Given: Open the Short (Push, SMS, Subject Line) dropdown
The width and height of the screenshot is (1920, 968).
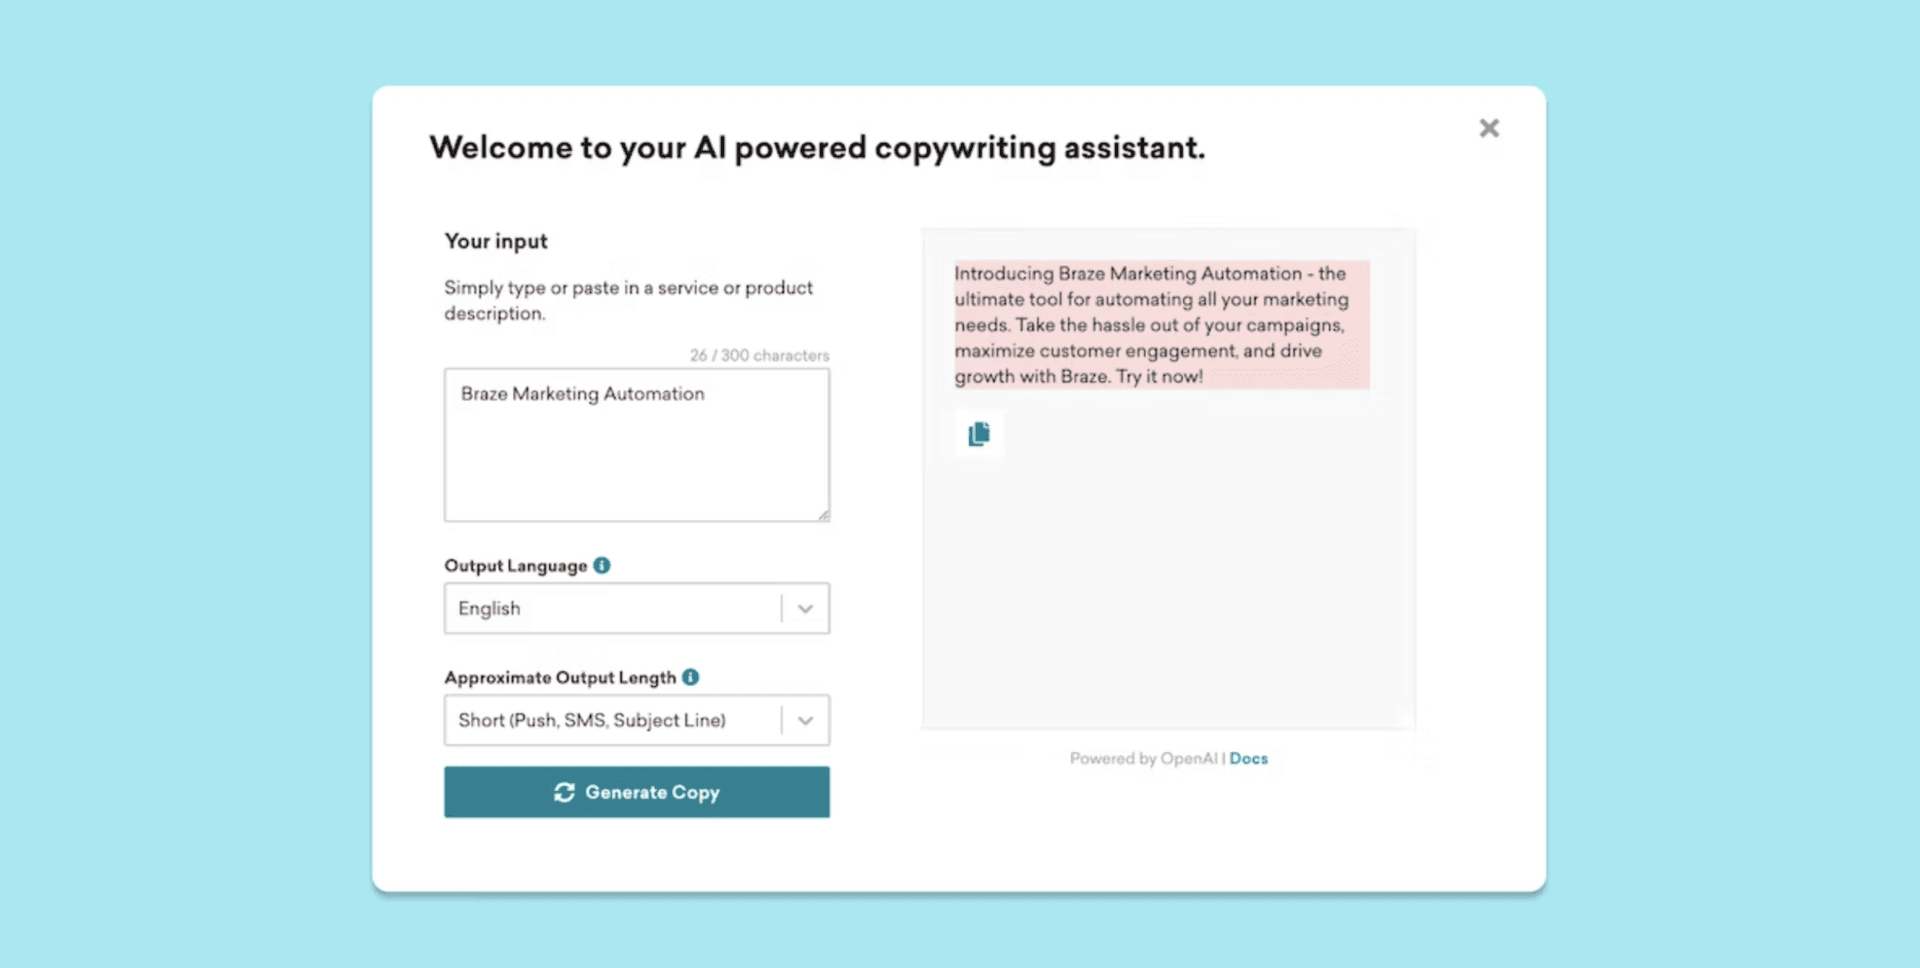Looking at the screenshot, I should point(620,720).
